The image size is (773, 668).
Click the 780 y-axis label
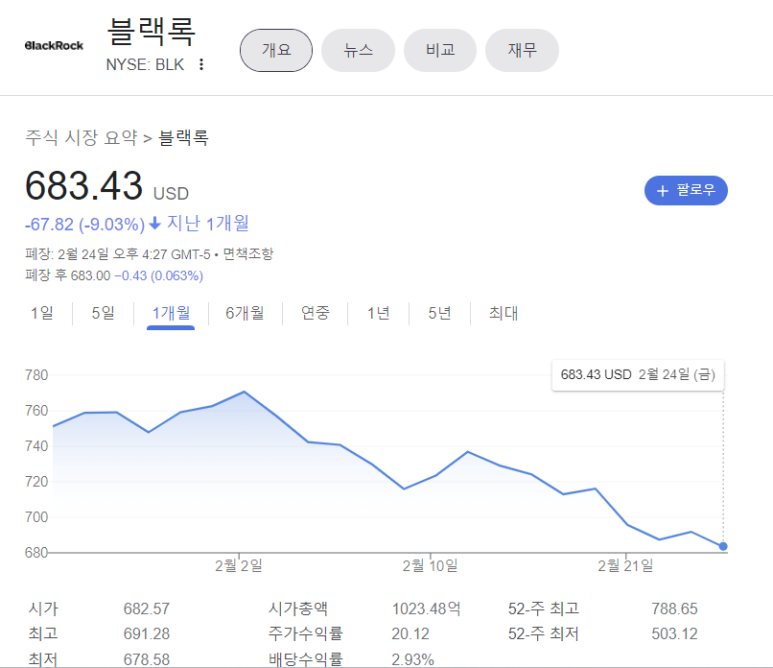[36, 375]
